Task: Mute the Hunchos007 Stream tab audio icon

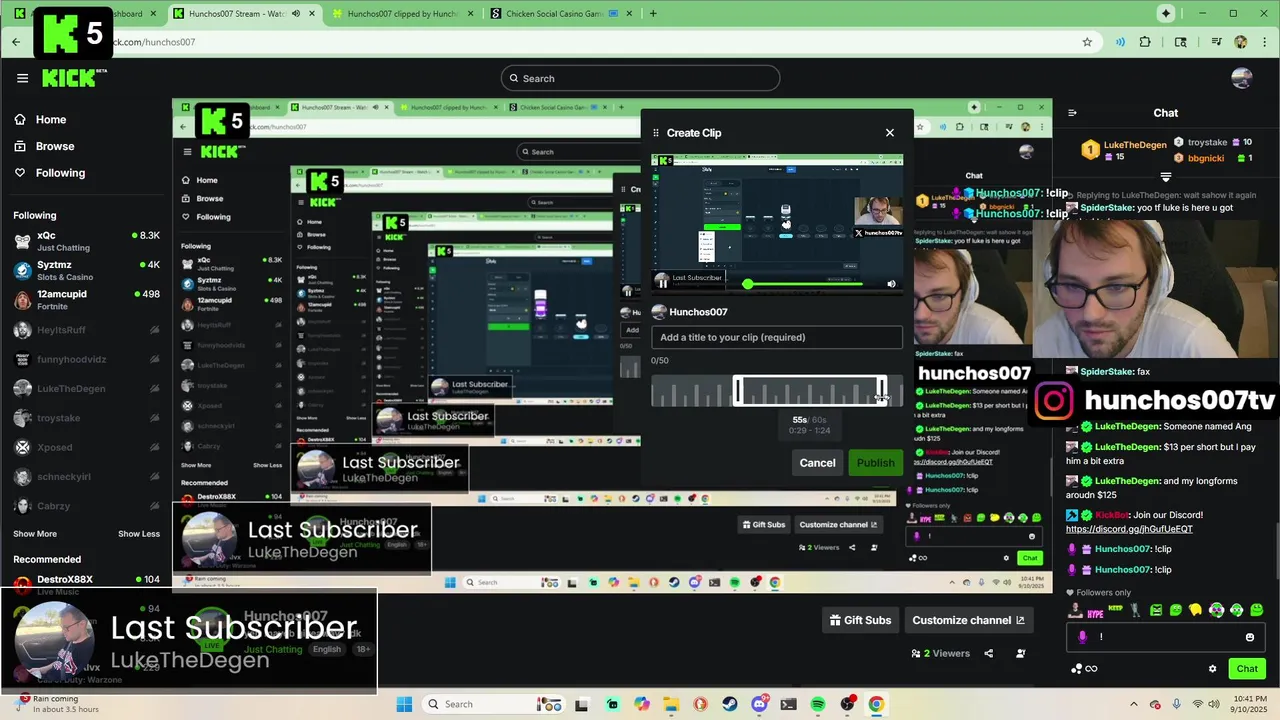Action: pyautogui.click(x=296, y=13)
